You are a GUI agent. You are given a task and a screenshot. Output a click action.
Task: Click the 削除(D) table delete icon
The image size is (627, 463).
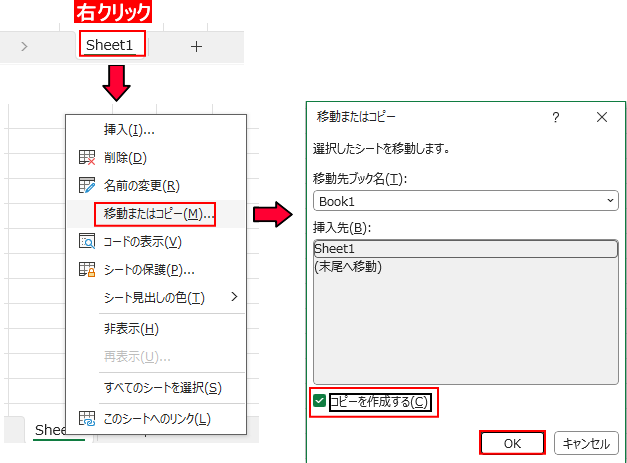pos(87,158)
